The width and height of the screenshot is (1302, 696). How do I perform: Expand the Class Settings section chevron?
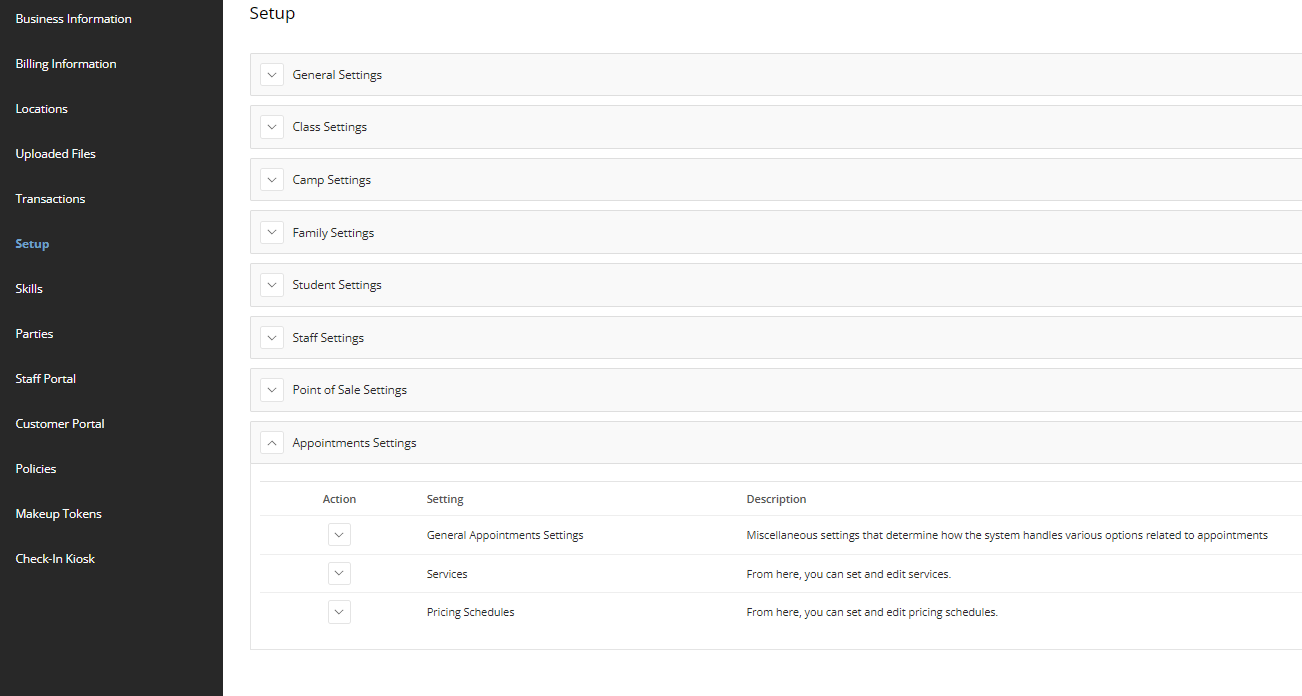272,127
